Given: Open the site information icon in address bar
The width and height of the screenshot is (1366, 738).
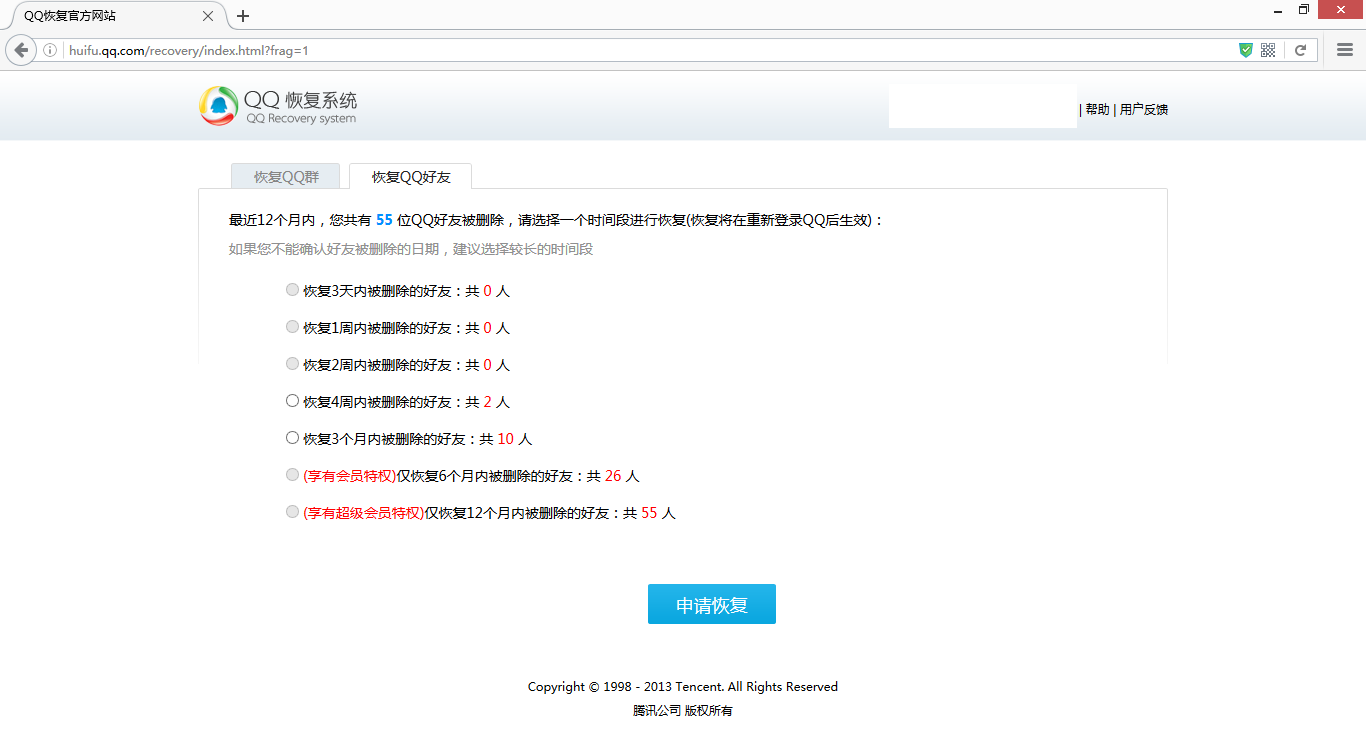Looking at the screenshot, I should (x=50, y=50).
